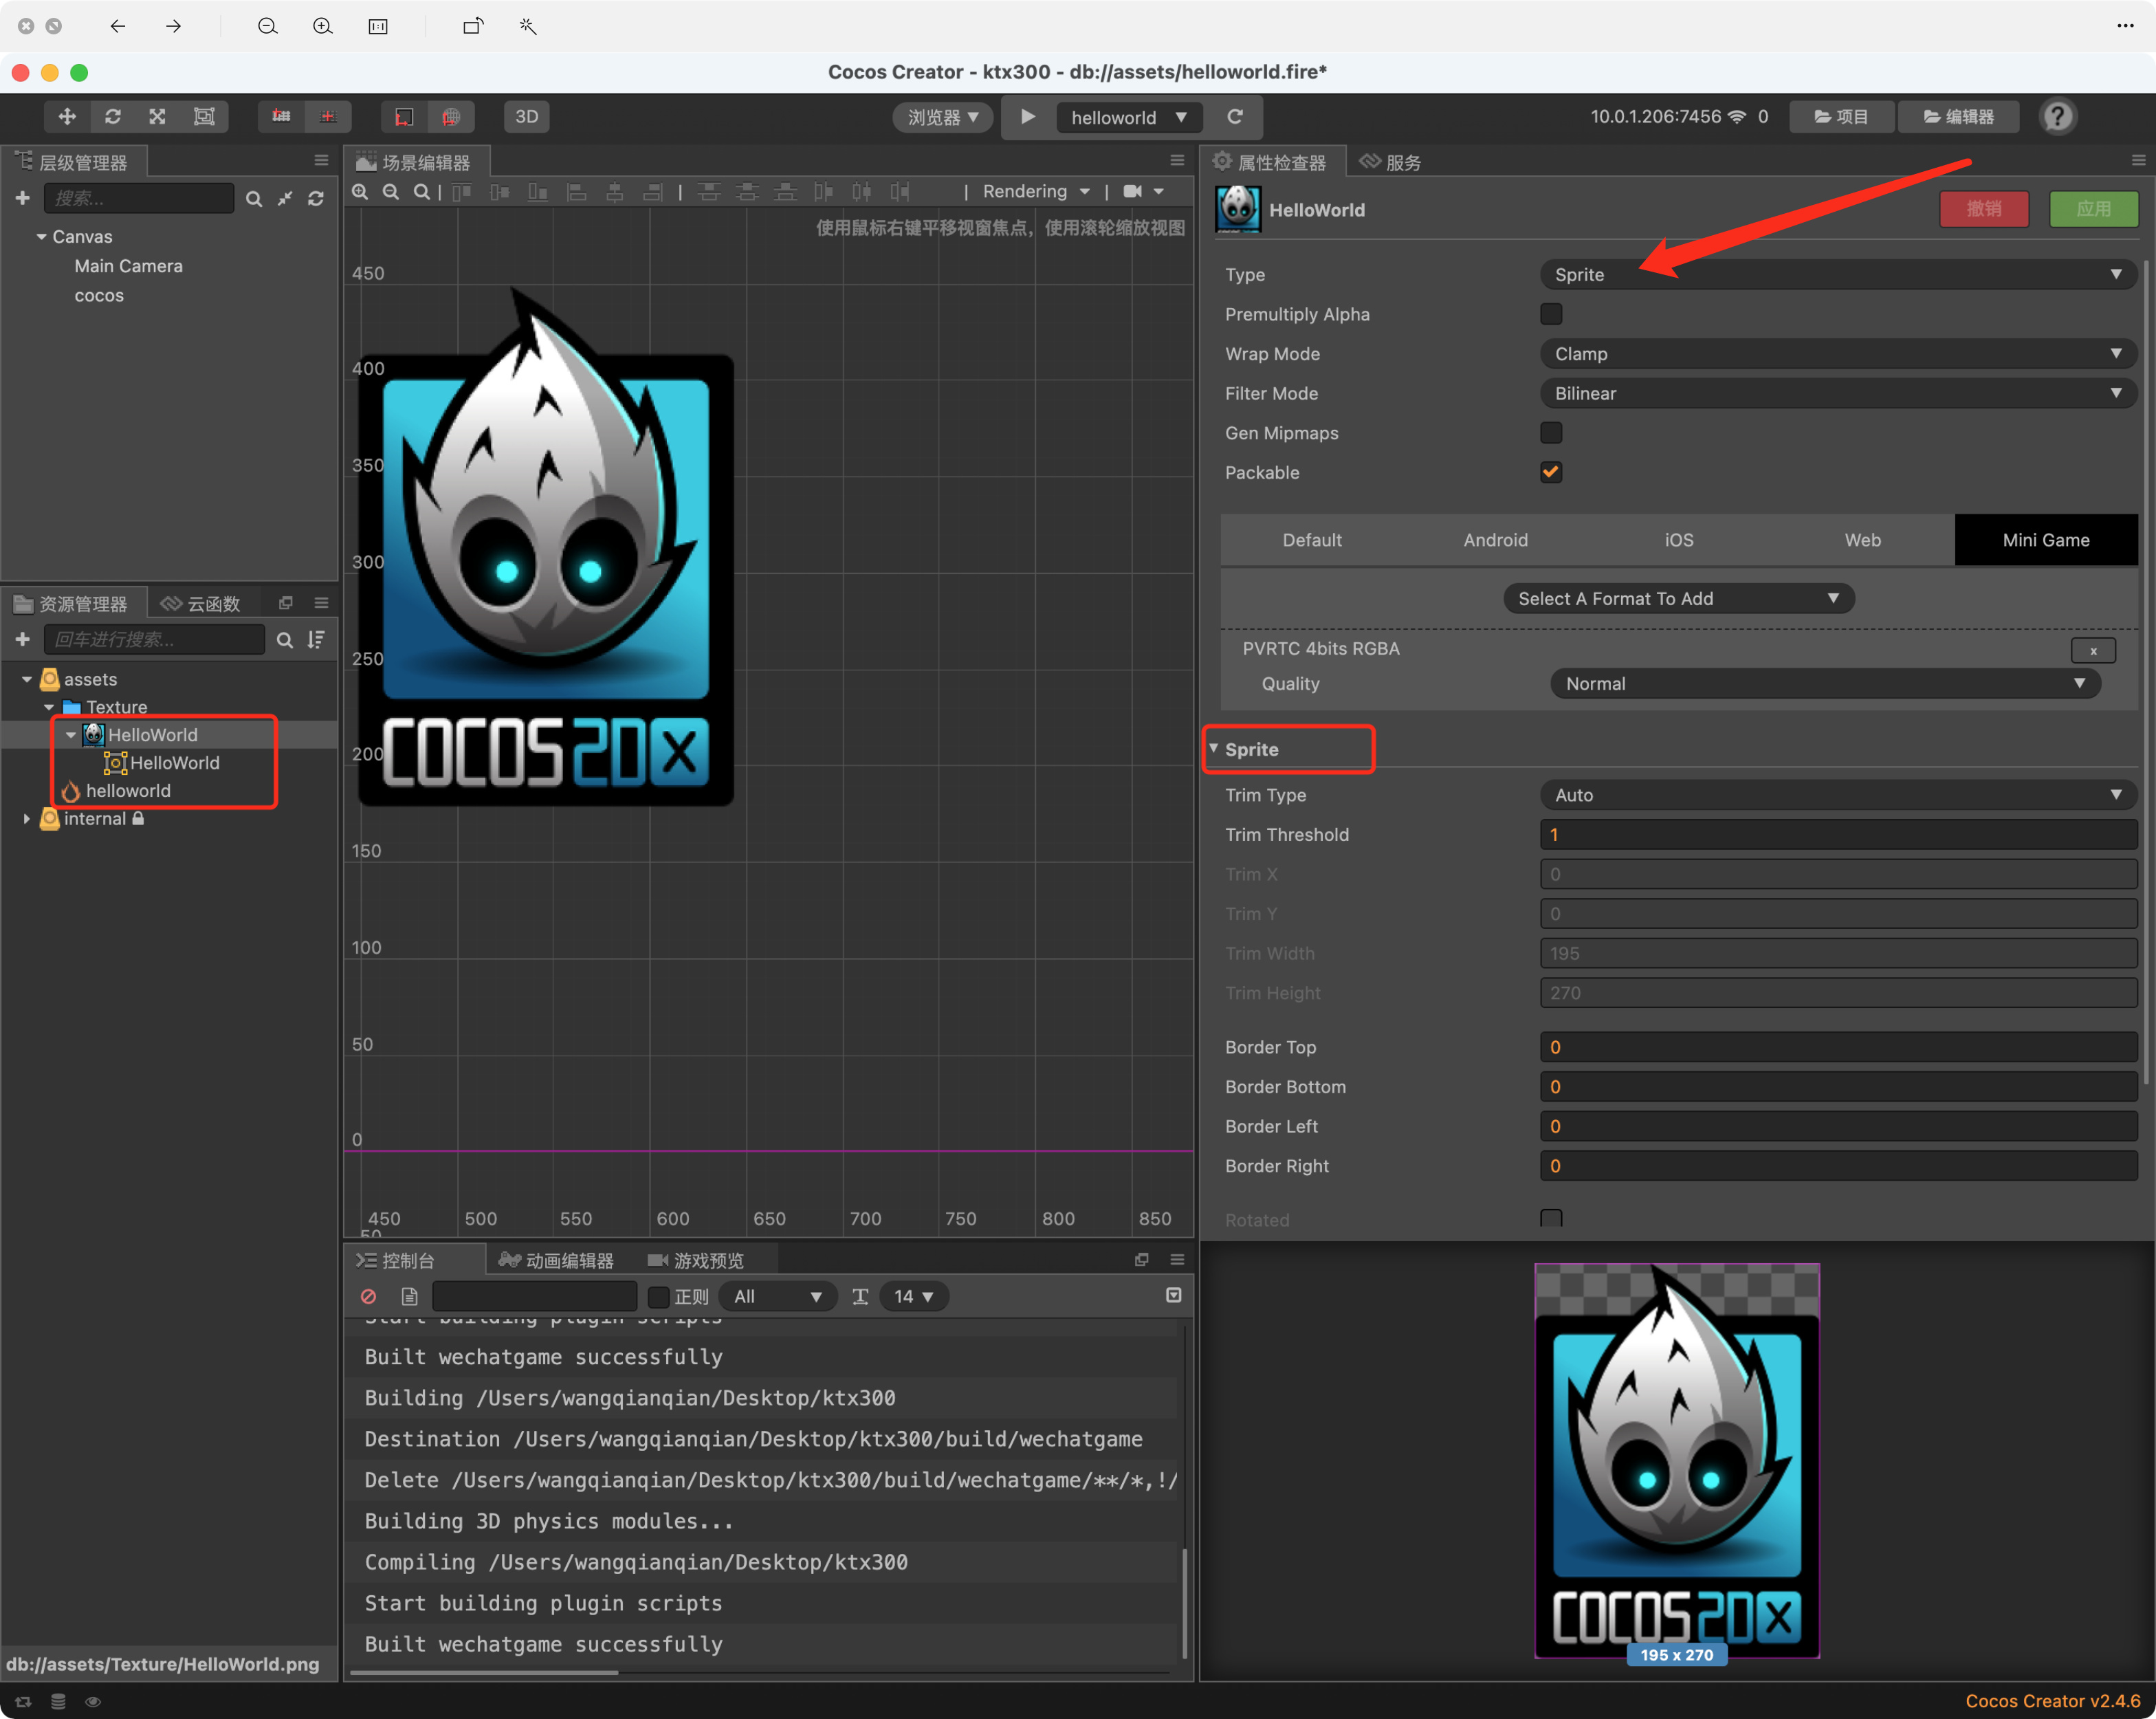Enable the Gen Mipmaps checkbox
The image size is (2156, 1719).
pos(1550,433)
